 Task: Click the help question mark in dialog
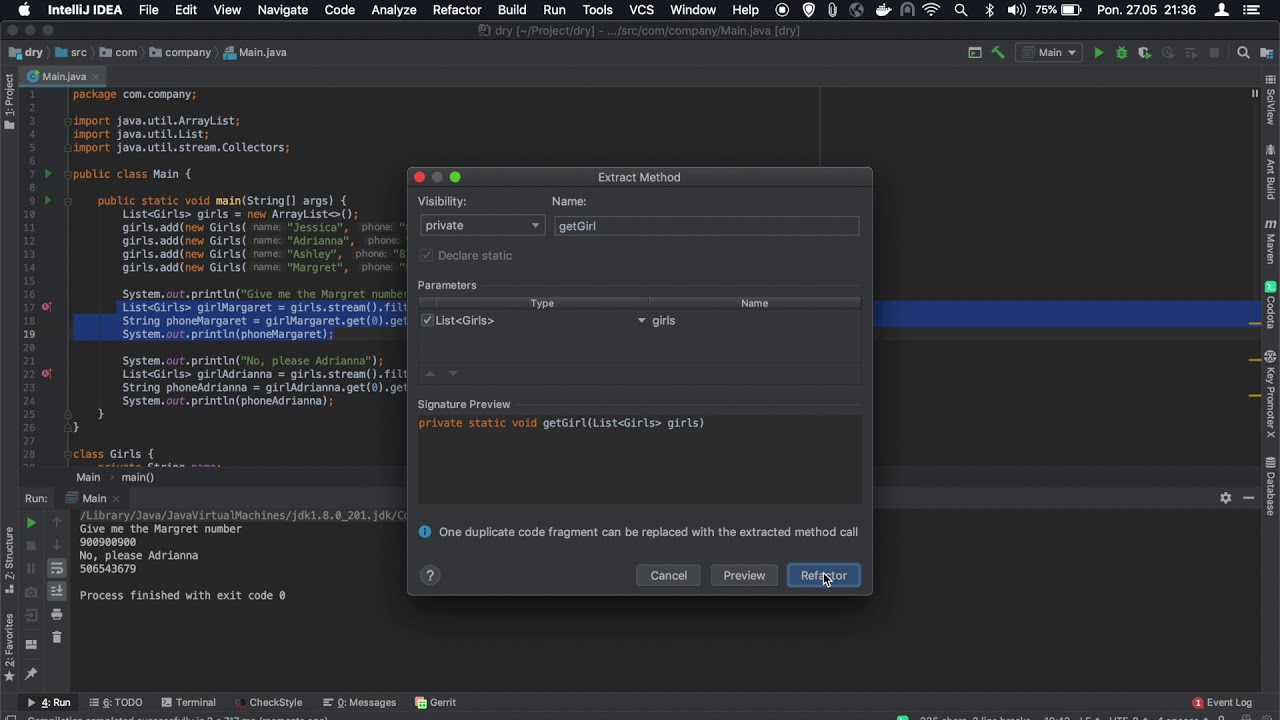tap(430, 575)
